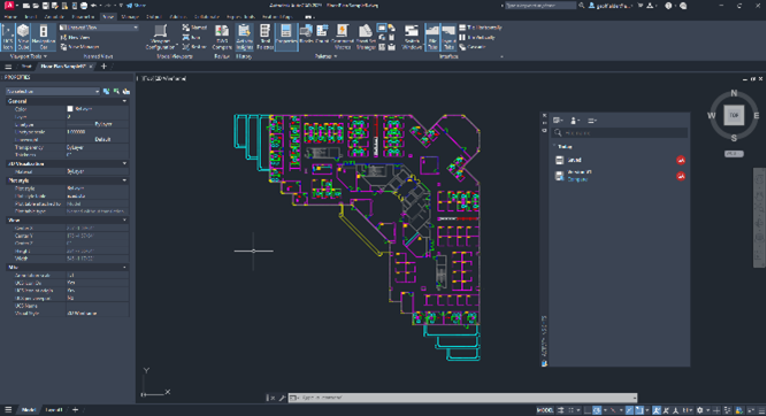Click the Color swatch in the Properties panel
The image size is (766, 416).
pyautogui.click(x=70, y=109)
